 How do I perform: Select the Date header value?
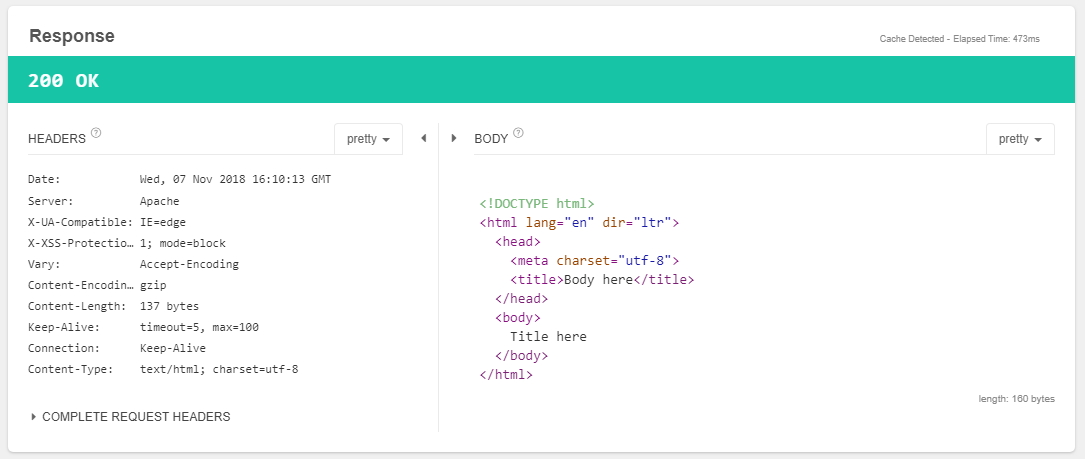pos(235,180)
